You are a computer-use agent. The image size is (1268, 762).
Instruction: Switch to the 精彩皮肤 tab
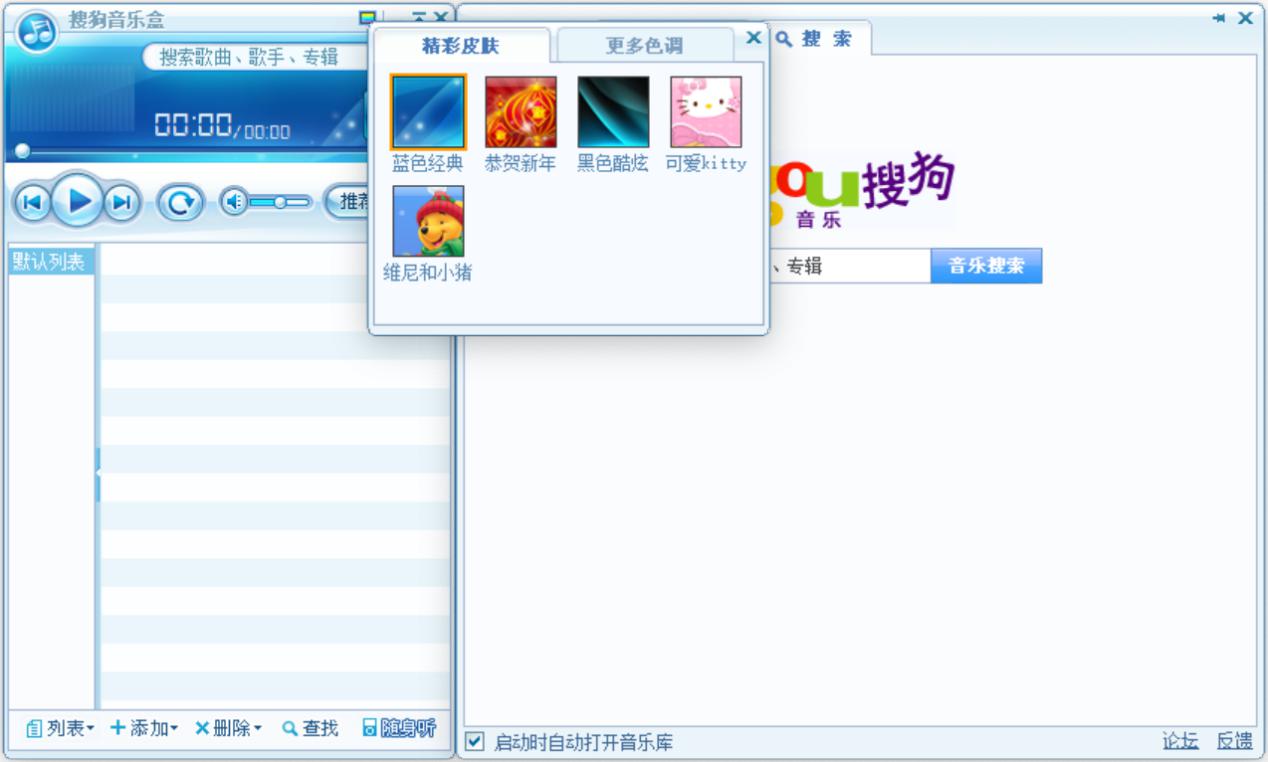point(458,44)
